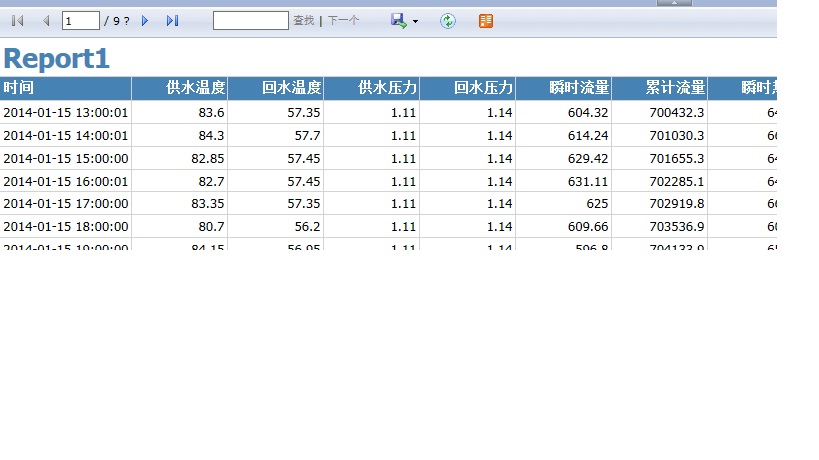
Task: Click the current page number field
Action: [80, 21]
